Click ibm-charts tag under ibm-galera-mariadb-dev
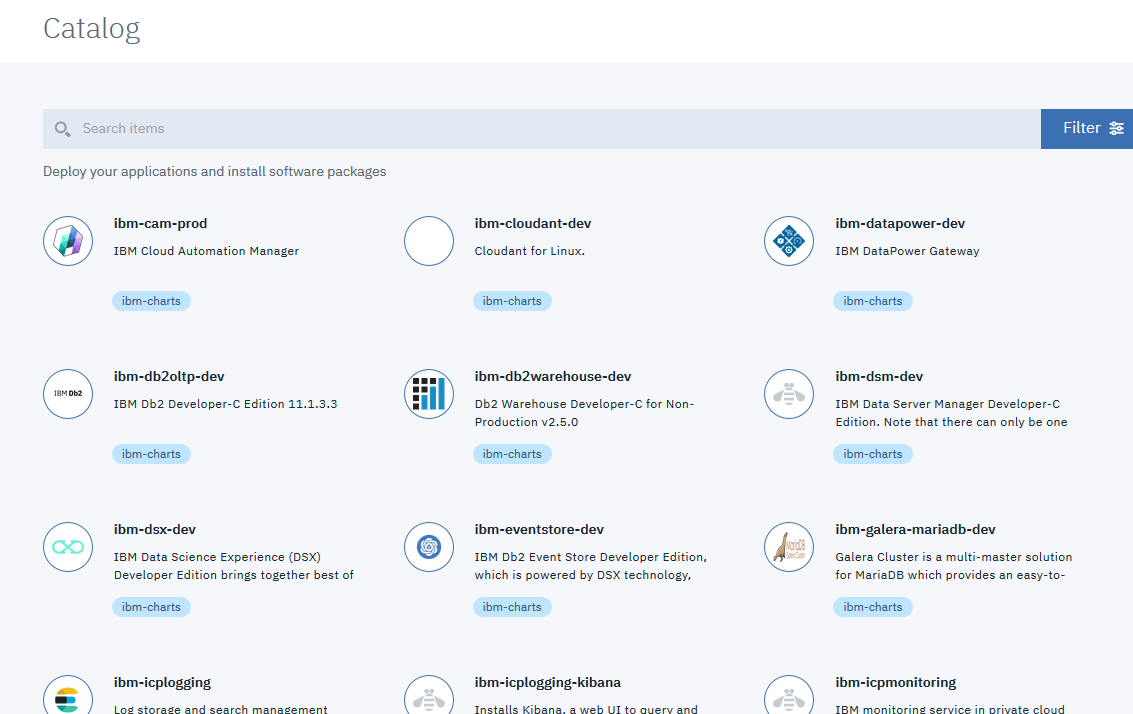 (x=873, y=607)
